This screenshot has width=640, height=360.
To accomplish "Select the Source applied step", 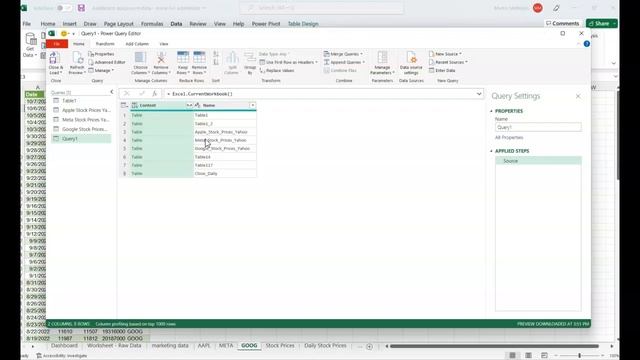I will 538,161.
